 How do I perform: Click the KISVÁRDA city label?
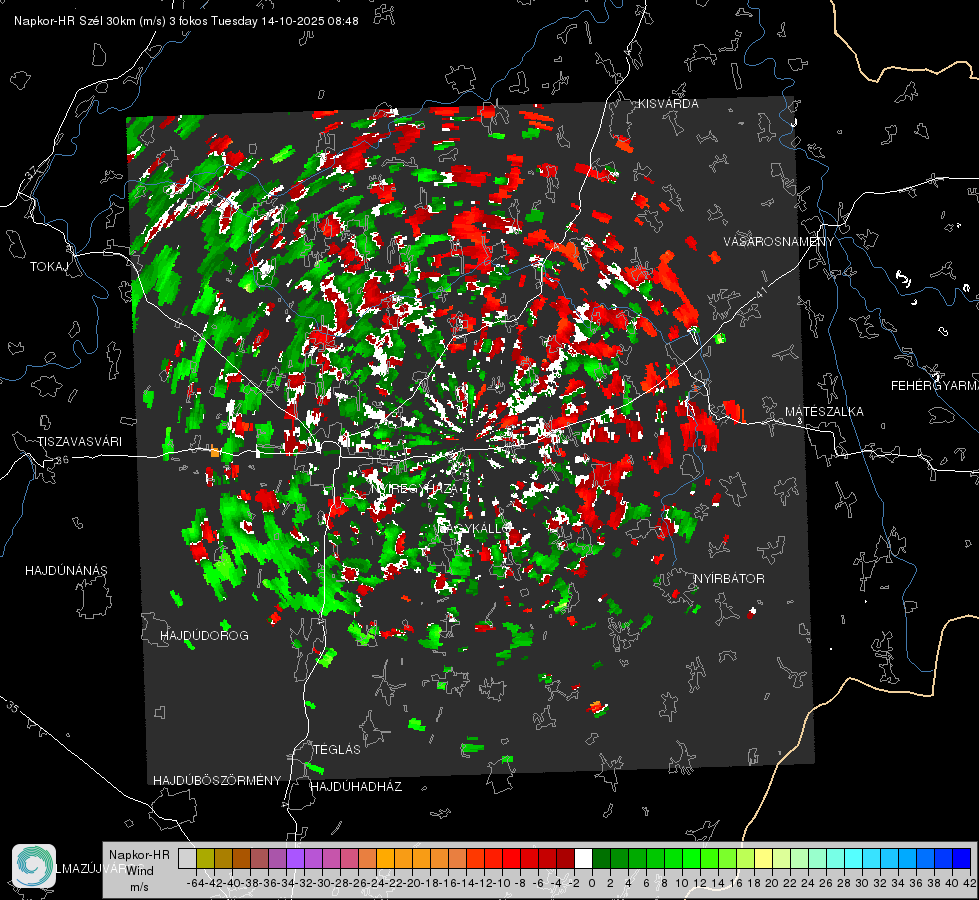(669, 104)
